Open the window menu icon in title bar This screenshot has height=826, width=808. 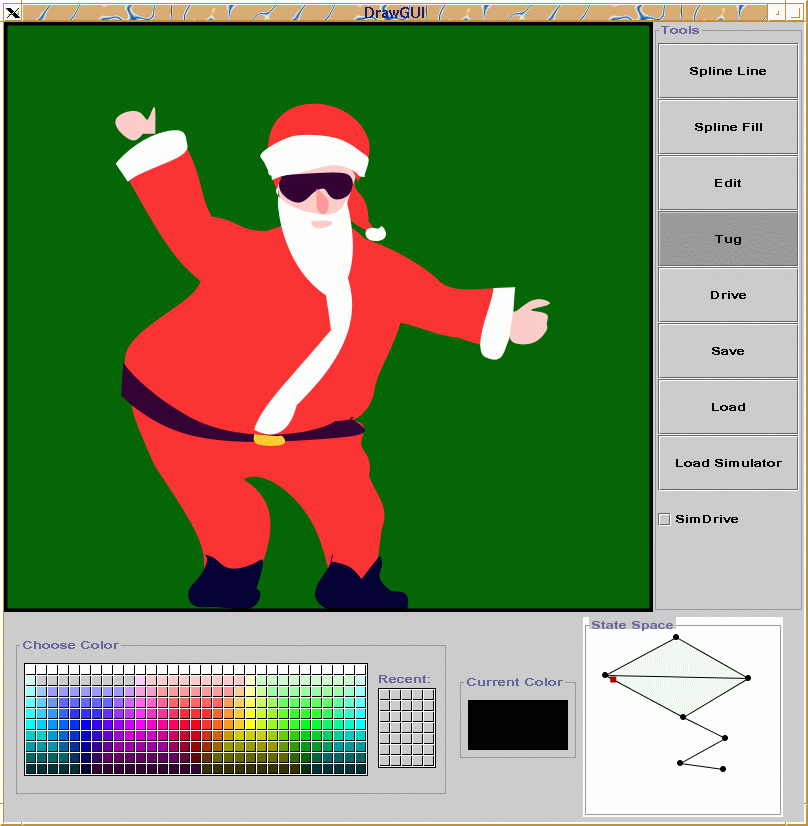[x=13, y=13]
